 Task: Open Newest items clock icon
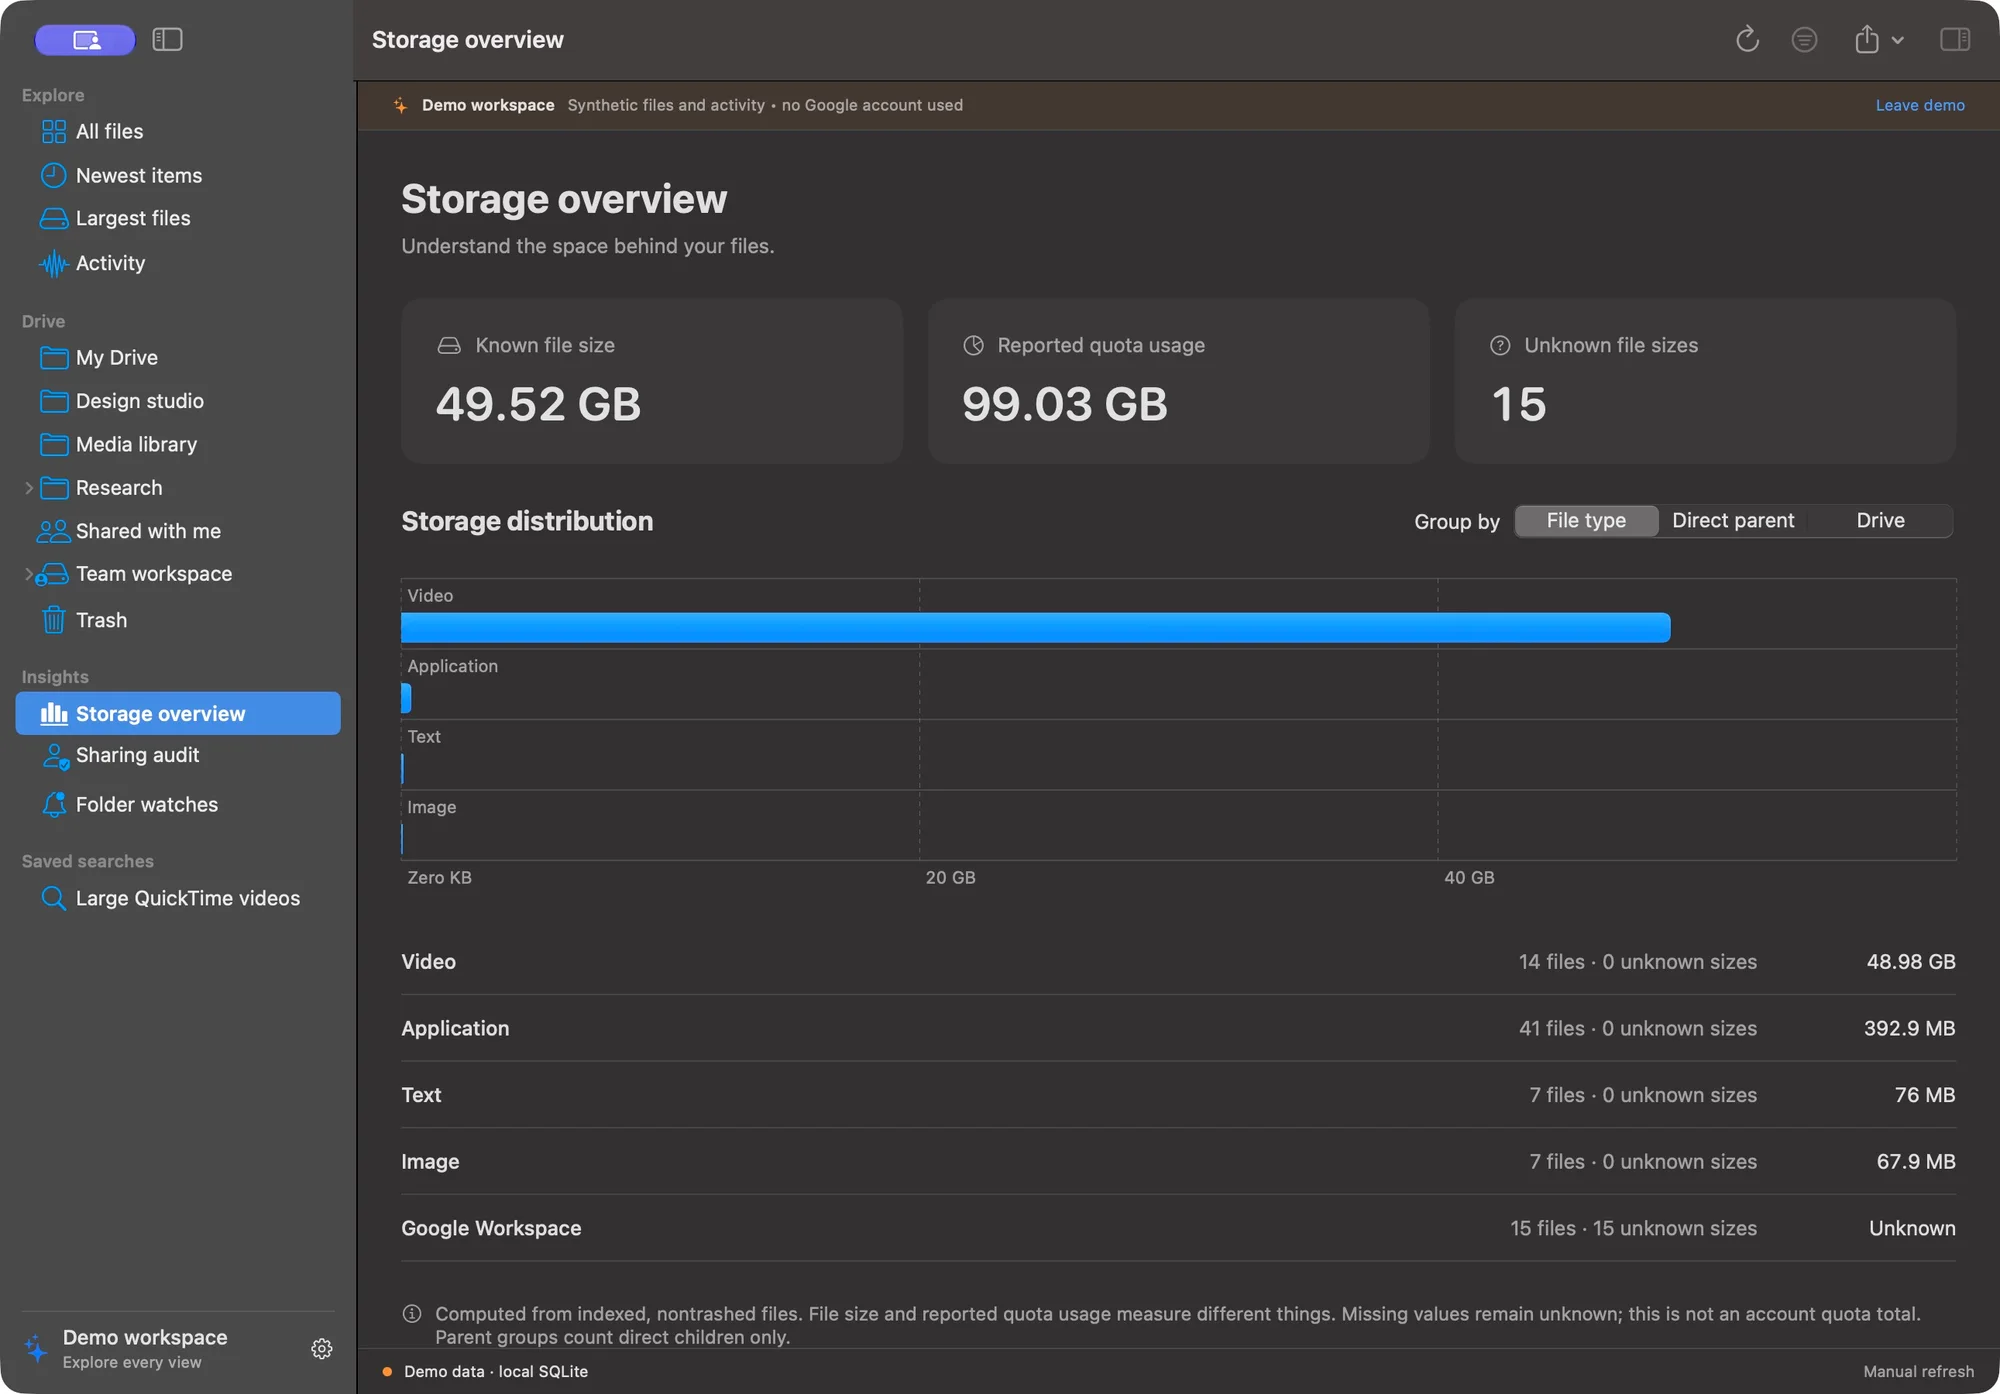(54, 175)
